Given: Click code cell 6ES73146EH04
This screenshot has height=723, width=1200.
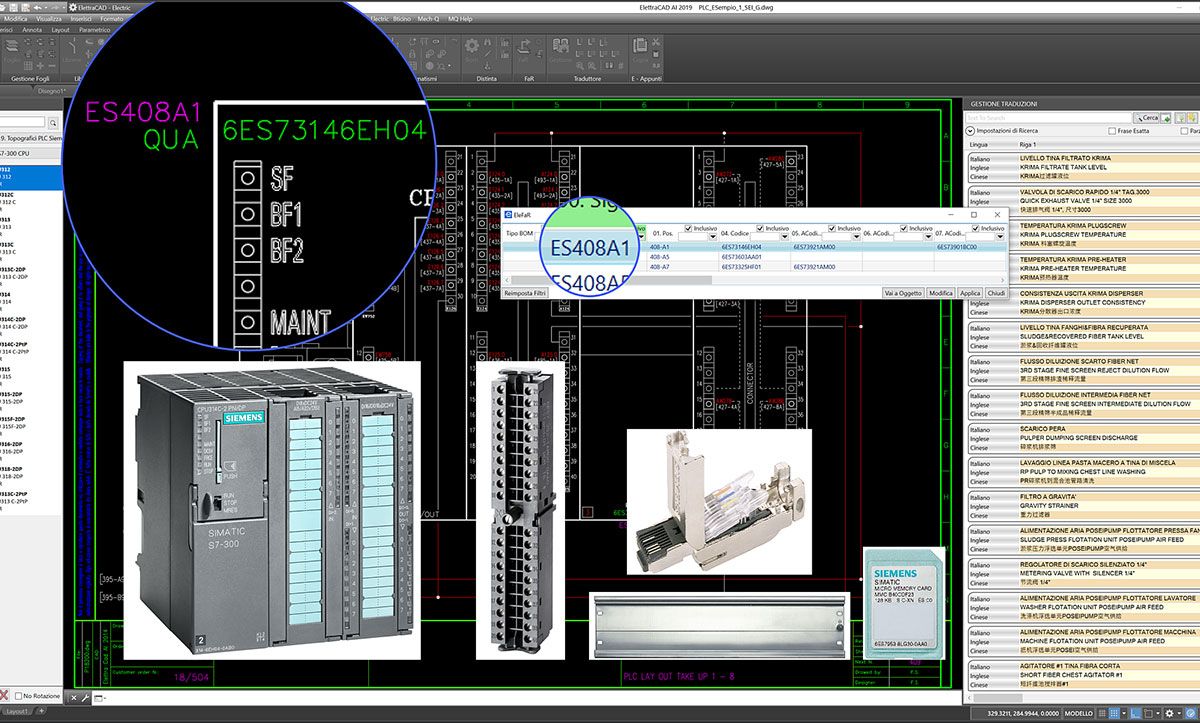Looking at the screenshot, I should pyautogui.click(x=741, y=246).
